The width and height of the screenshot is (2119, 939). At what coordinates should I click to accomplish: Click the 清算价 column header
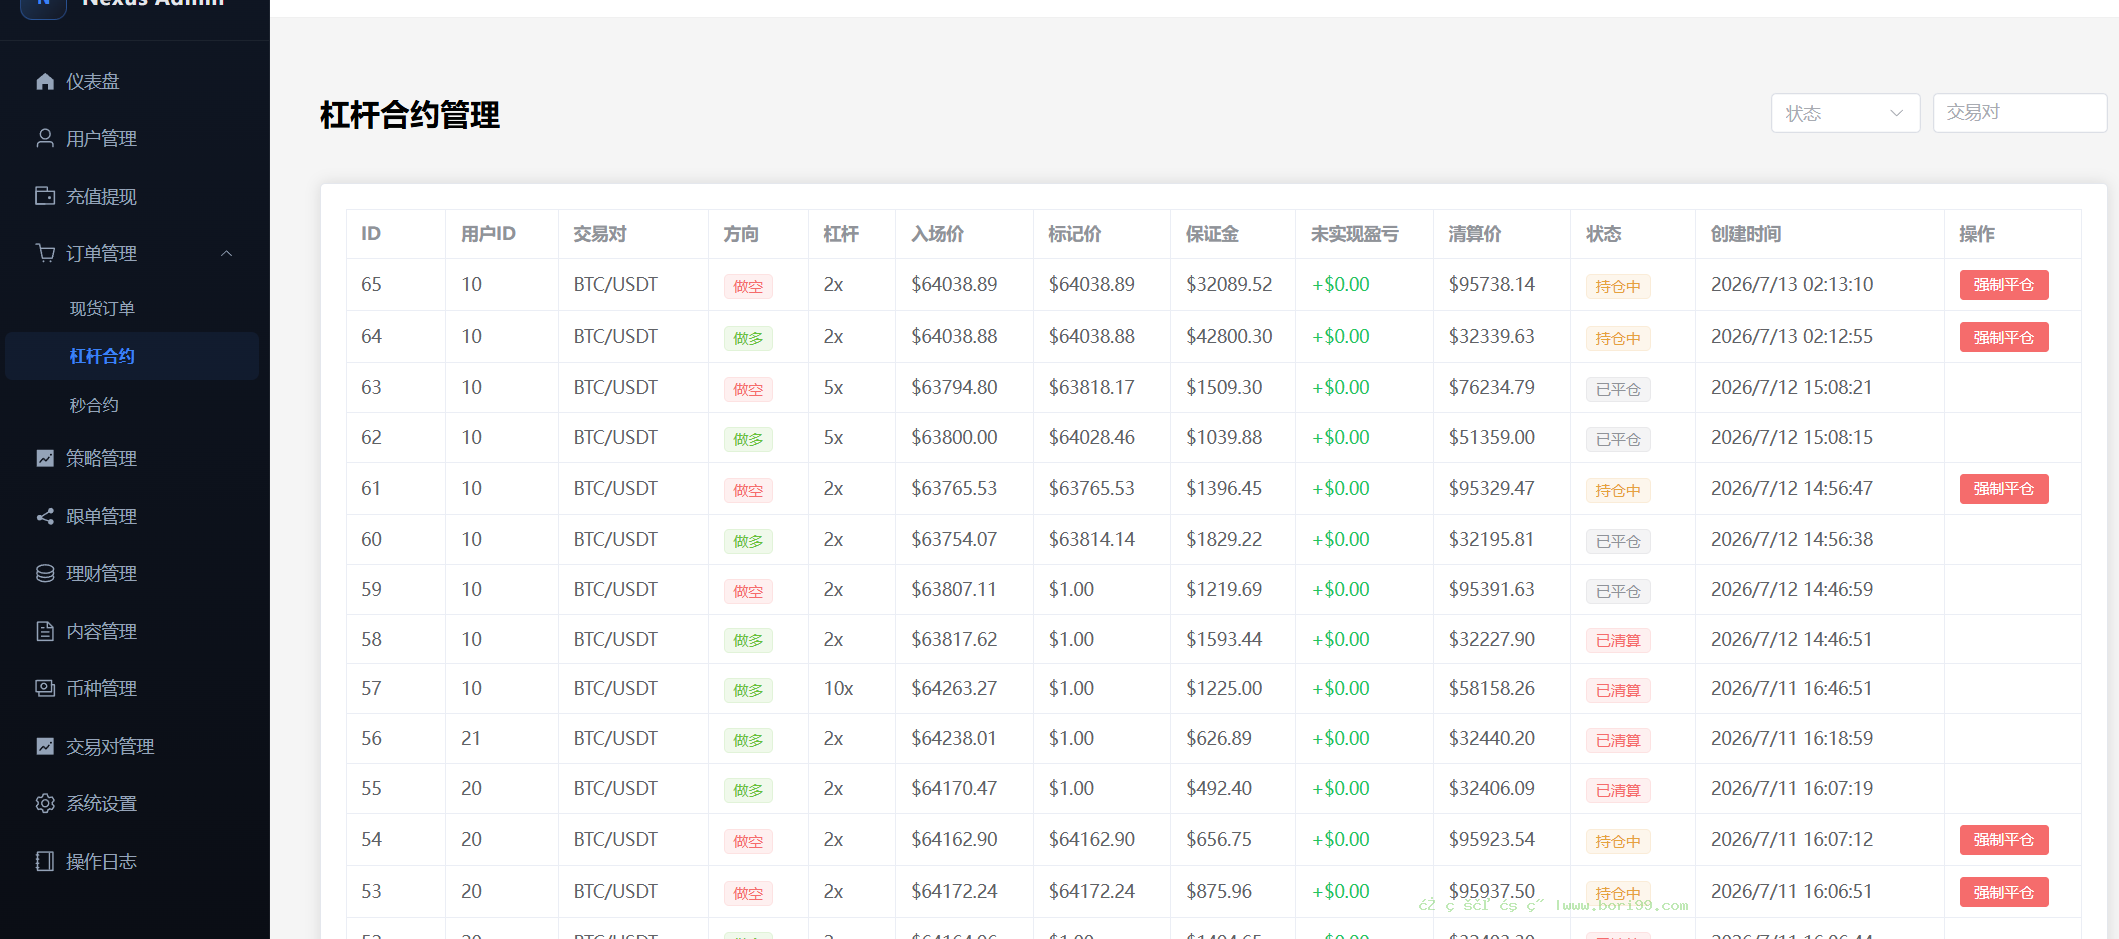coord(1475,234)
